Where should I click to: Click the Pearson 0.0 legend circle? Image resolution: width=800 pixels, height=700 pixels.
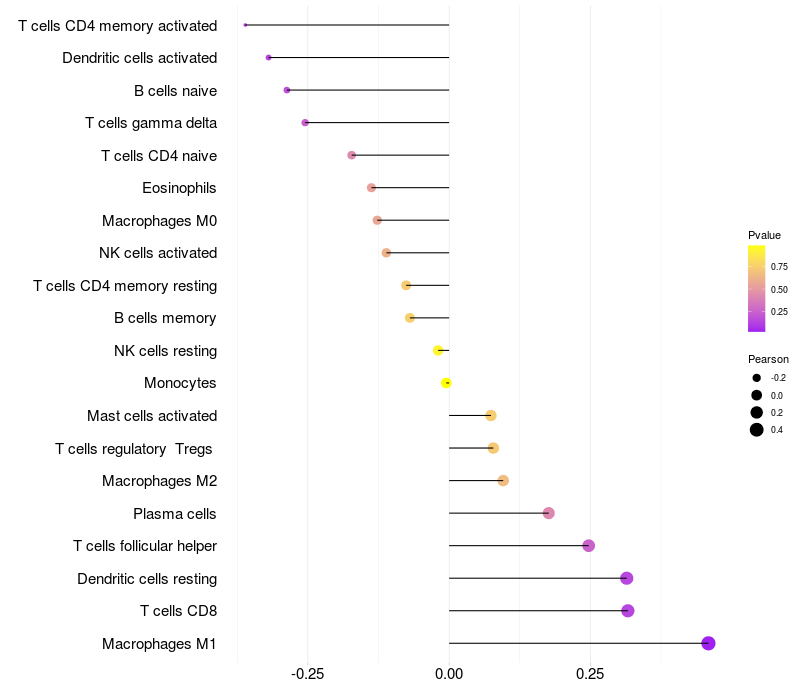click(x=757, y=395)
